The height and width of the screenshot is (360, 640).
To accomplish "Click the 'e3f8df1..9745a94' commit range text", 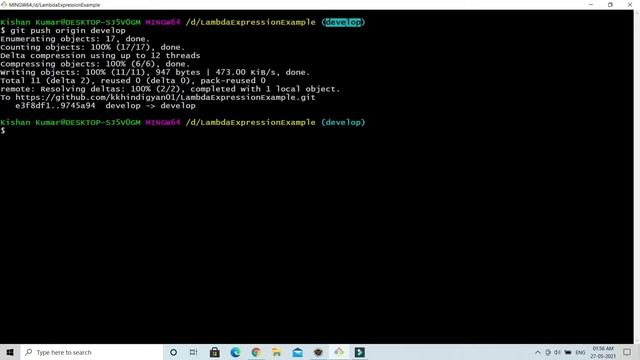I will tap(55, 106).
